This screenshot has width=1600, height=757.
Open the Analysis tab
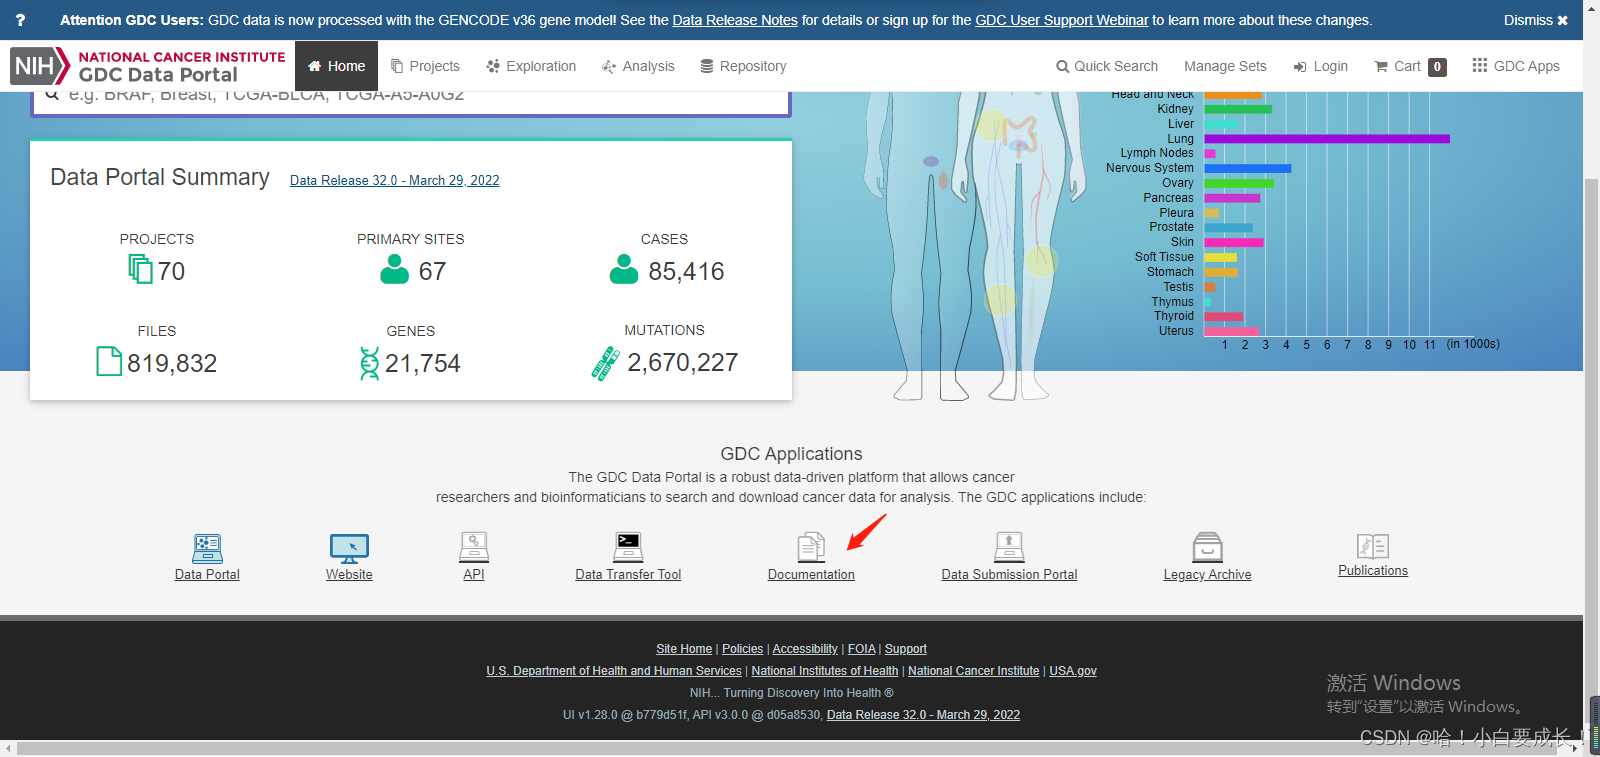coord(638,66)
